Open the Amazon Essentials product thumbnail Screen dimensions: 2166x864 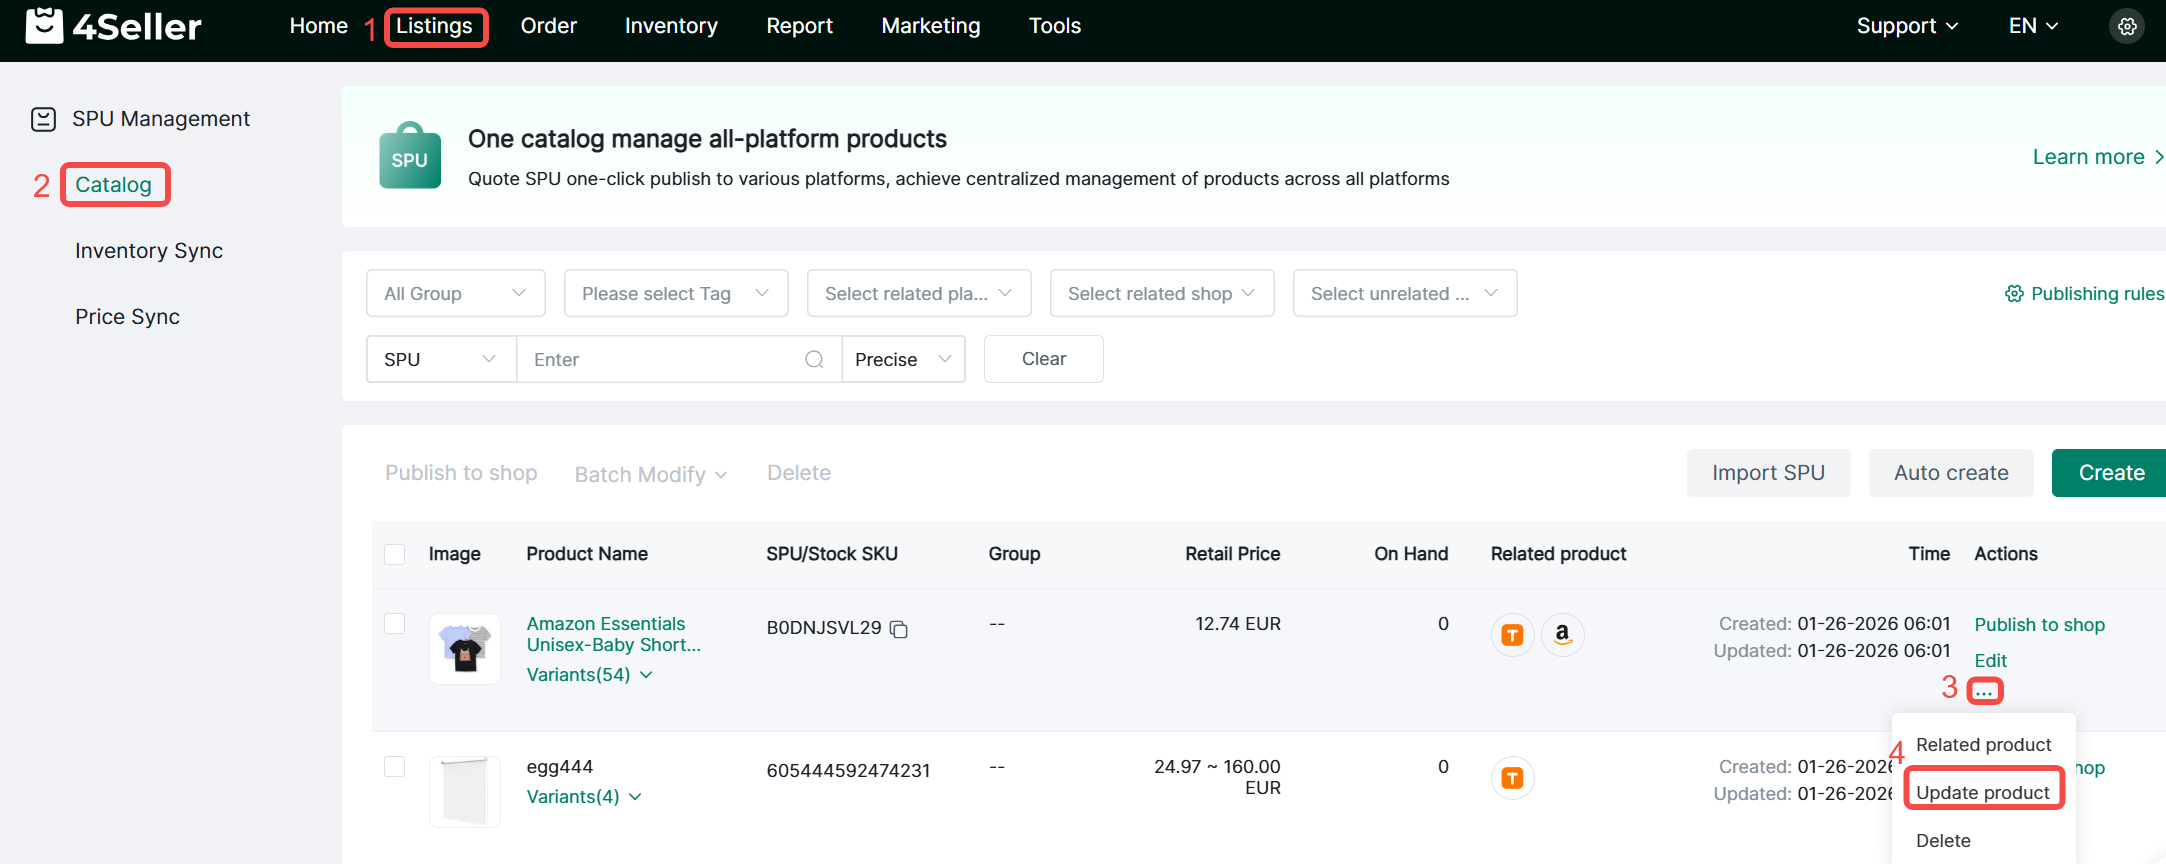coord(465,649)
